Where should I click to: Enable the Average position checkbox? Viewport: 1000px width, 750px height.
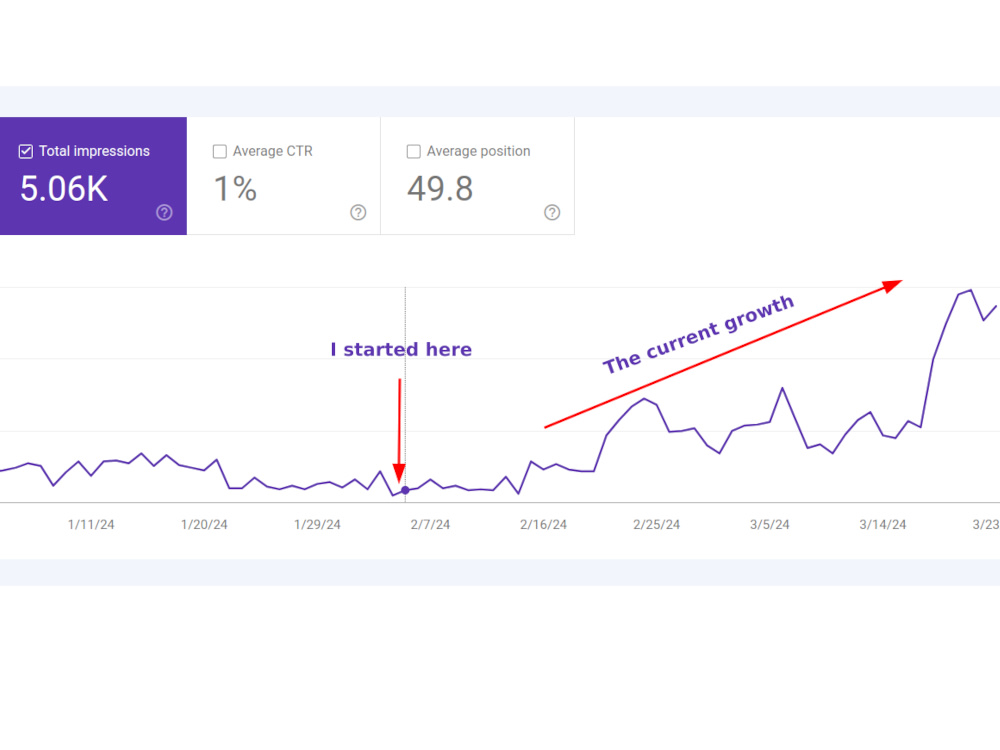point(413,151)
